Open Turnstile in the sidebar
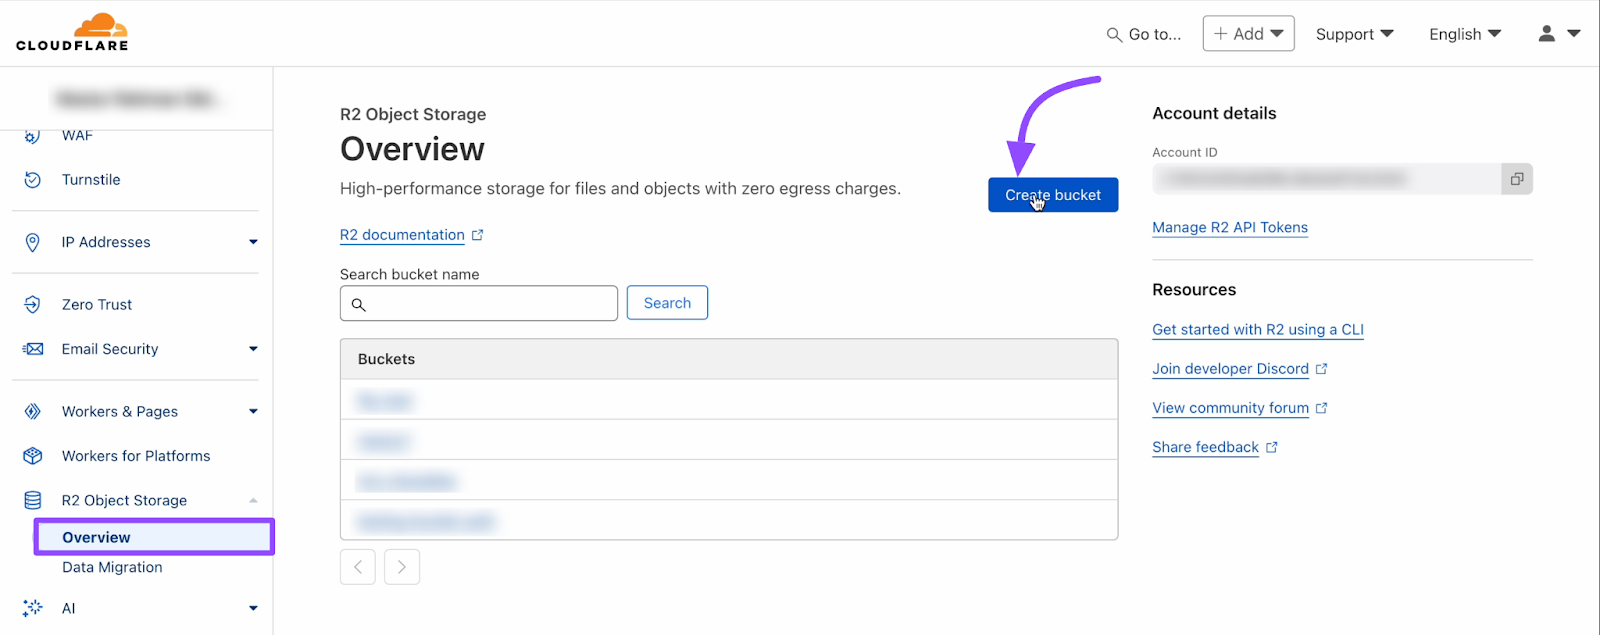The height and width of the screenshot is (635, 1600). coord(91,180)
